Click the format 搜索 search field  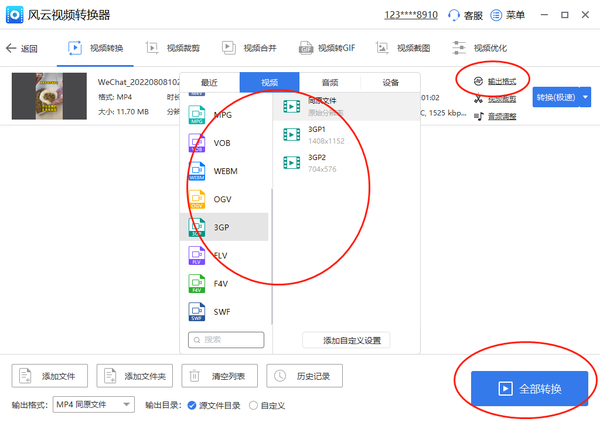pos(226,340)
